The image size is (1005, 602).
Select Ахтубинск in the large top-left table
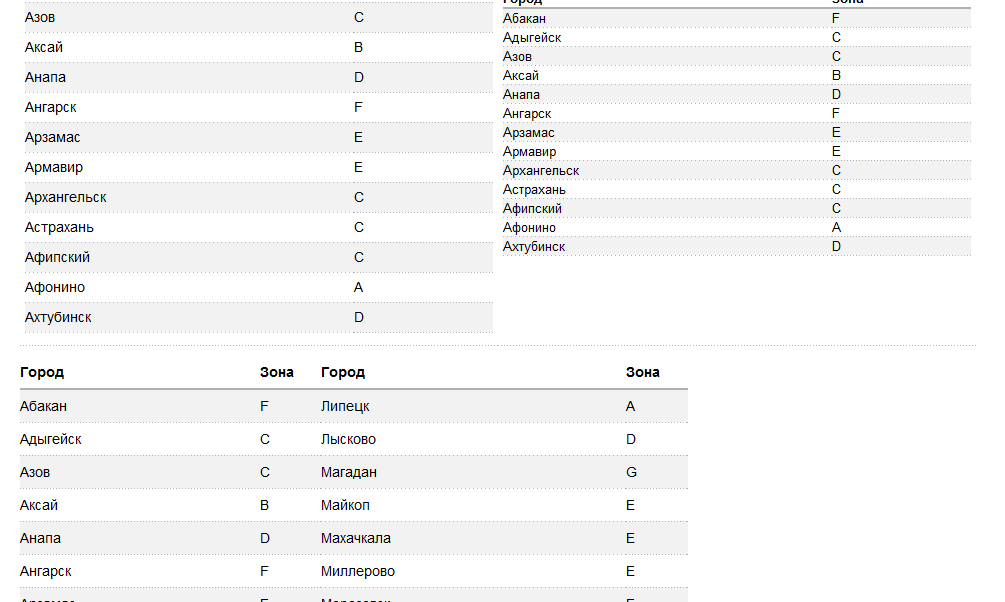[x=58, y=317]
